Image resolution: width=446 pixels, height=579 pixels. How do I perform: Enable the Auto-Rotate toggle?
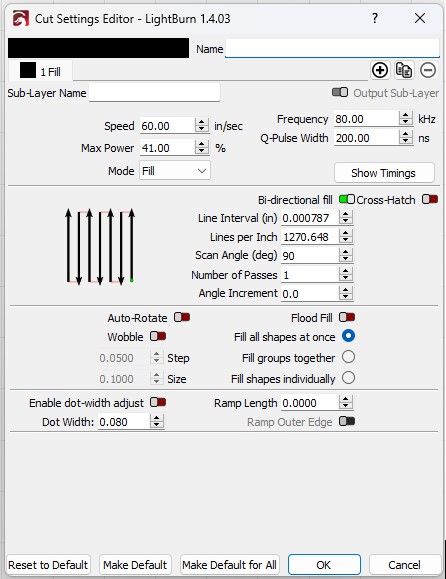point(182,317)
